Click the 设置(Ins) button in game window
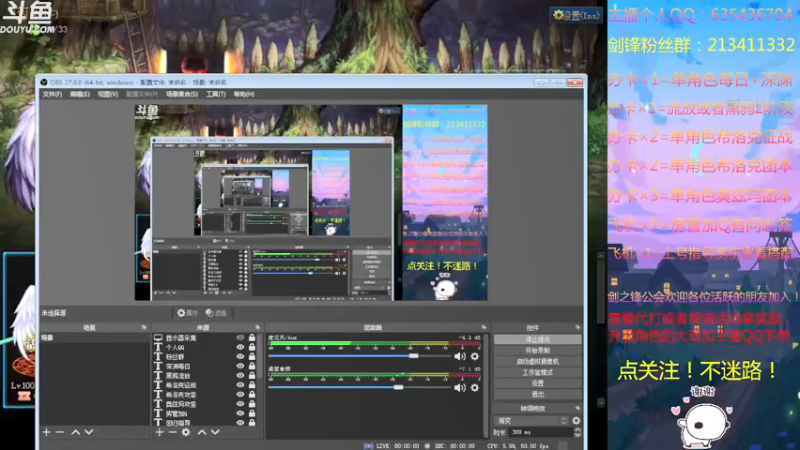The width and height of the screenshot is (800, 450). tap(577, 15)
